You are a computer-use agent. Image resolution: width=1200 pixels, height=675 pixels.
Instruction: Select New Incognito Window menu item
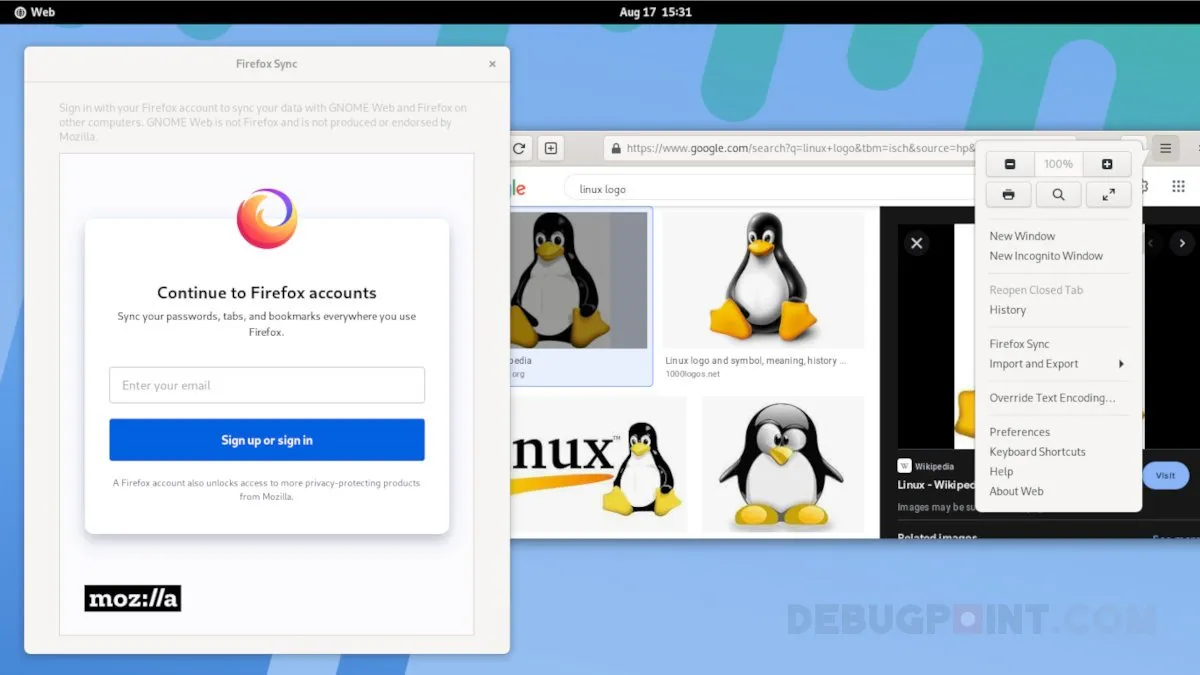pyautogui.click(x=1046, y=256)
